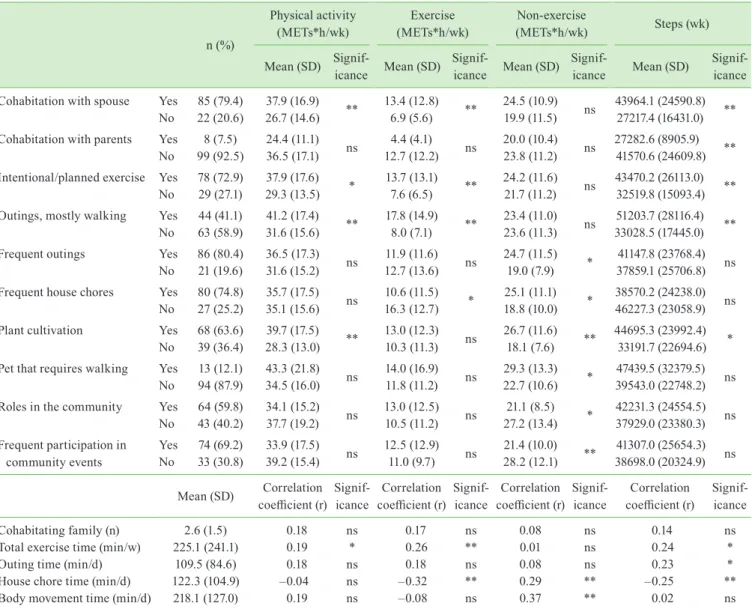Screen dimensions: 752x609
Task: Select the 'Steps (wk)' header
Action: coord(682,24)
